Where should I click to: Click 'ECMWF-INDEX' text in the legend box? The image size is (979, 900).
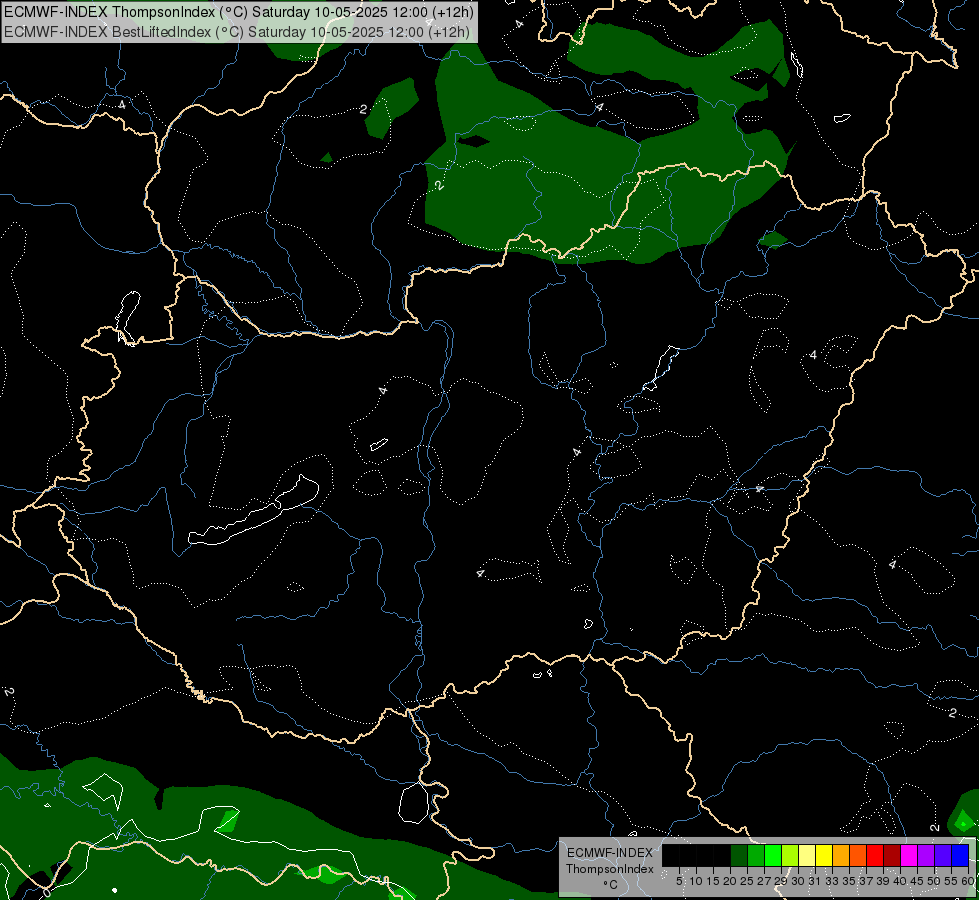610,853
